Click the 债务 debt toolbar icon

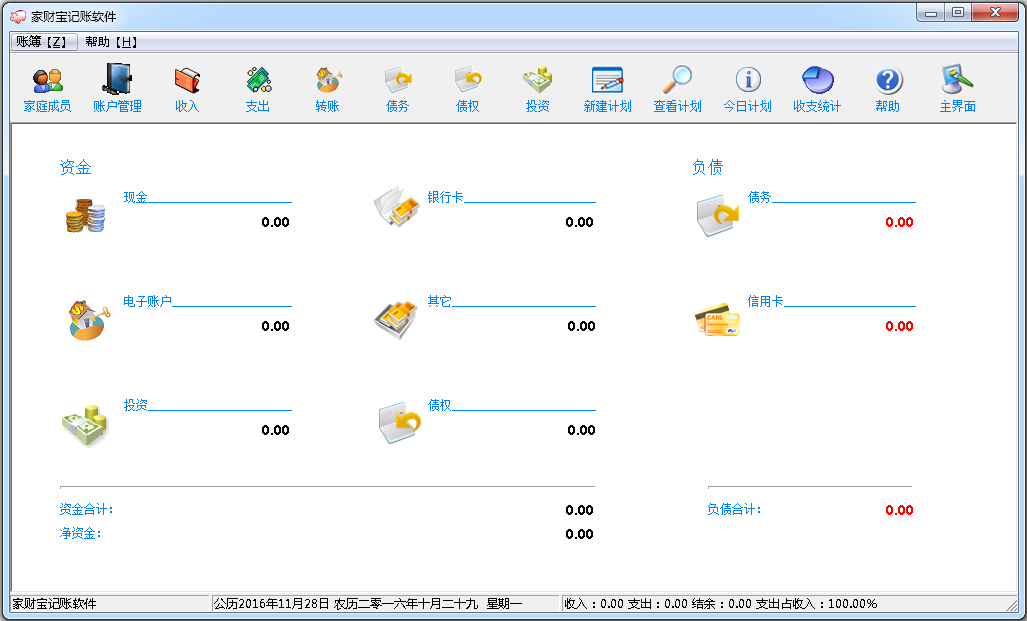(x=398, y=88)
